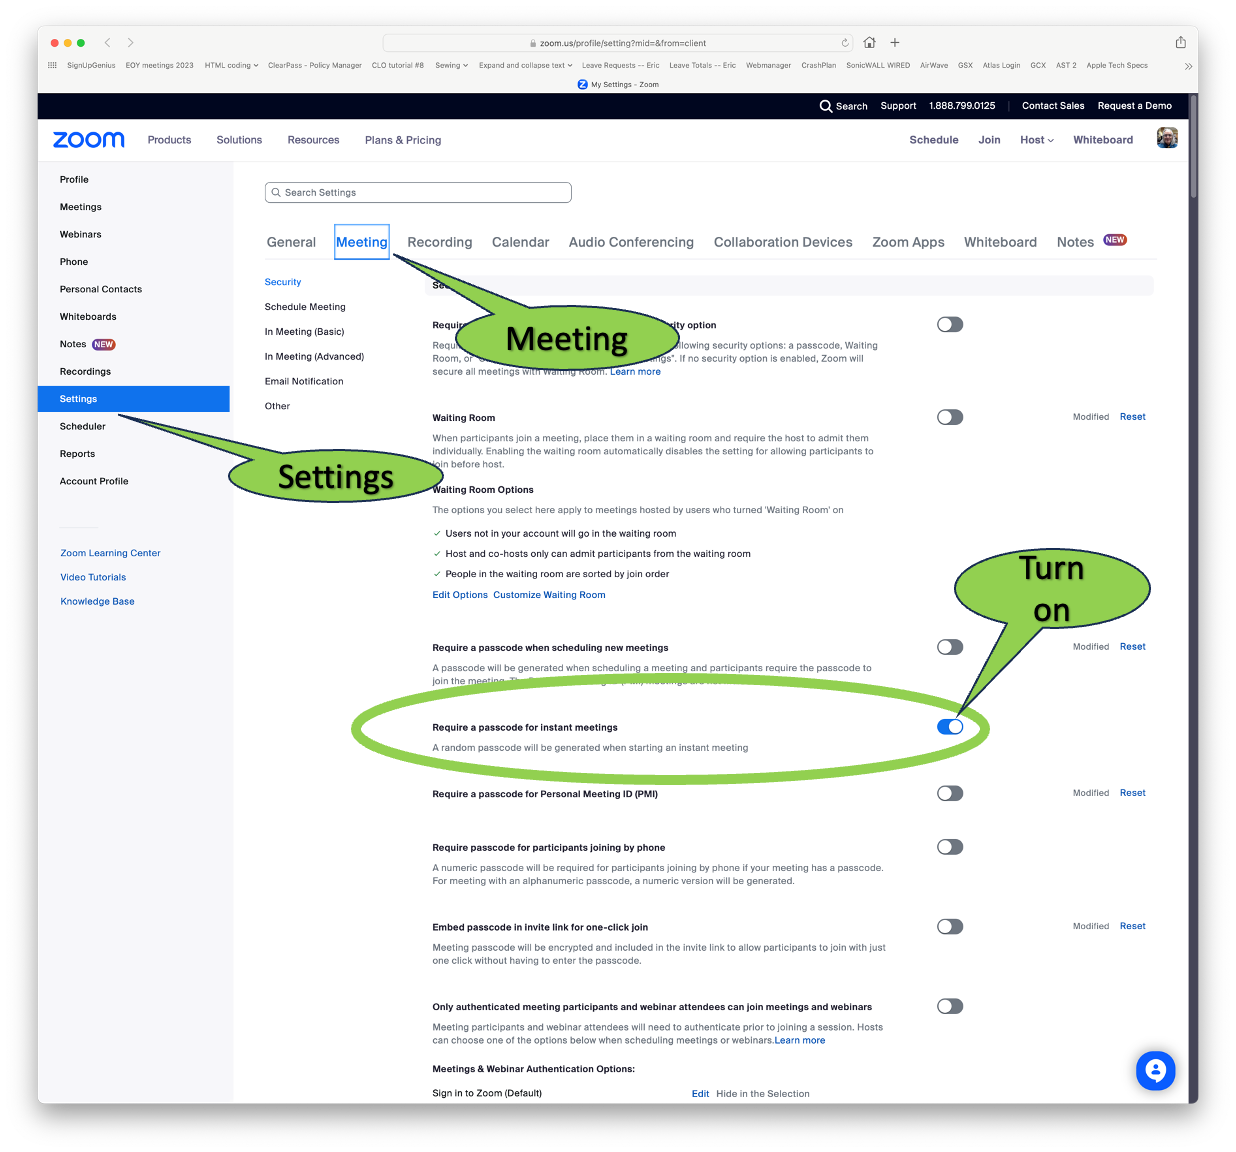Go back with the browser back arrow
Image resolution: width=1236 pixels, height=1152 pixels.
point(107,43)
